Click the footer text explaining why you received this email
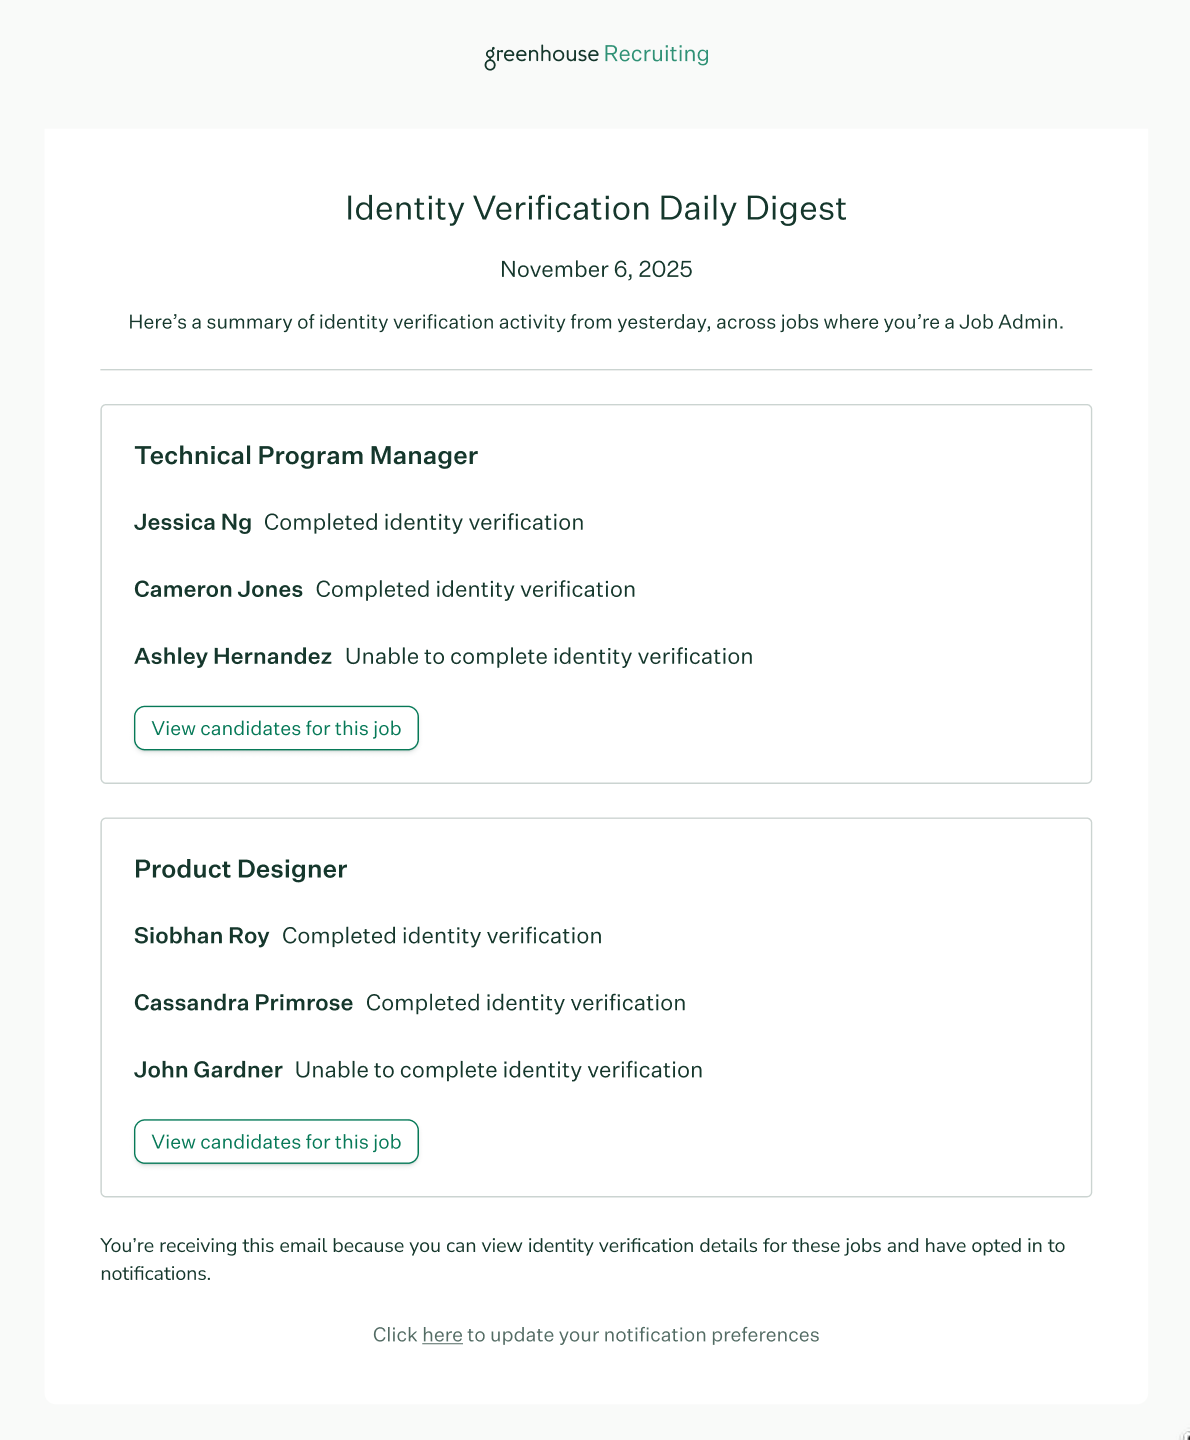Image resolution: width=1190 pixels, height=1440 pixels. coord(582,1259)
